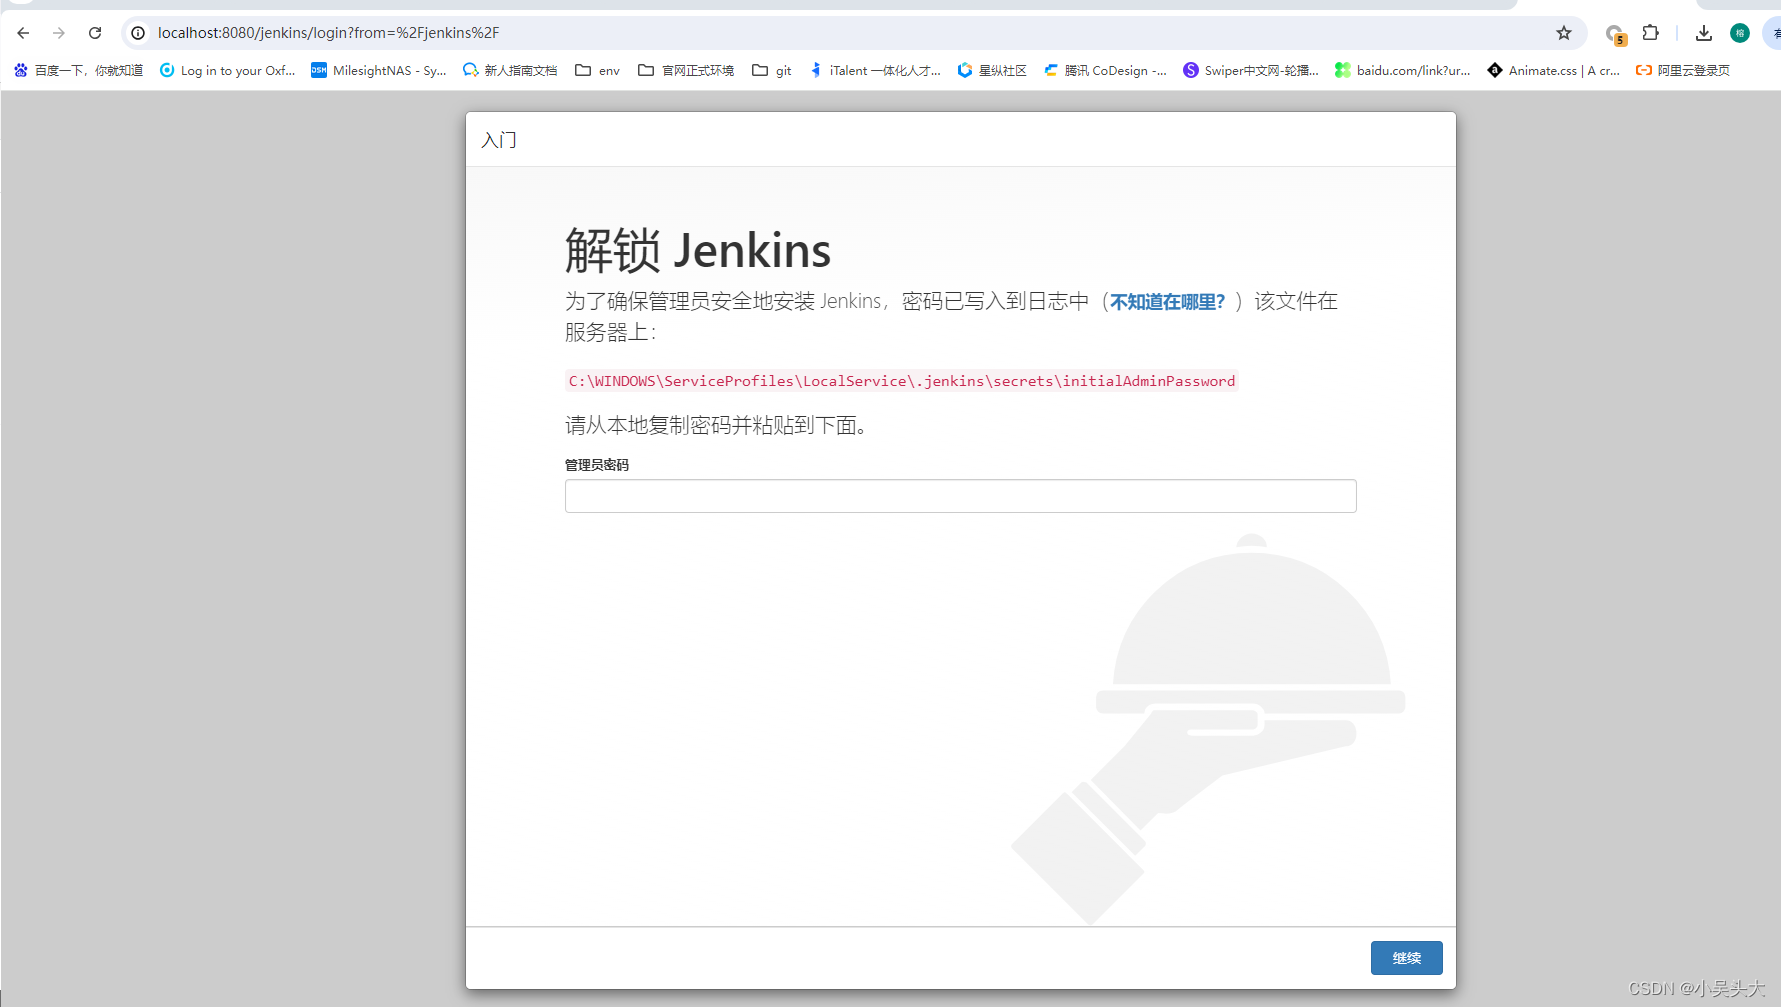Click the 管理员密码 input field
This screenshot has width=1781, height=1007.
point(960,496)
